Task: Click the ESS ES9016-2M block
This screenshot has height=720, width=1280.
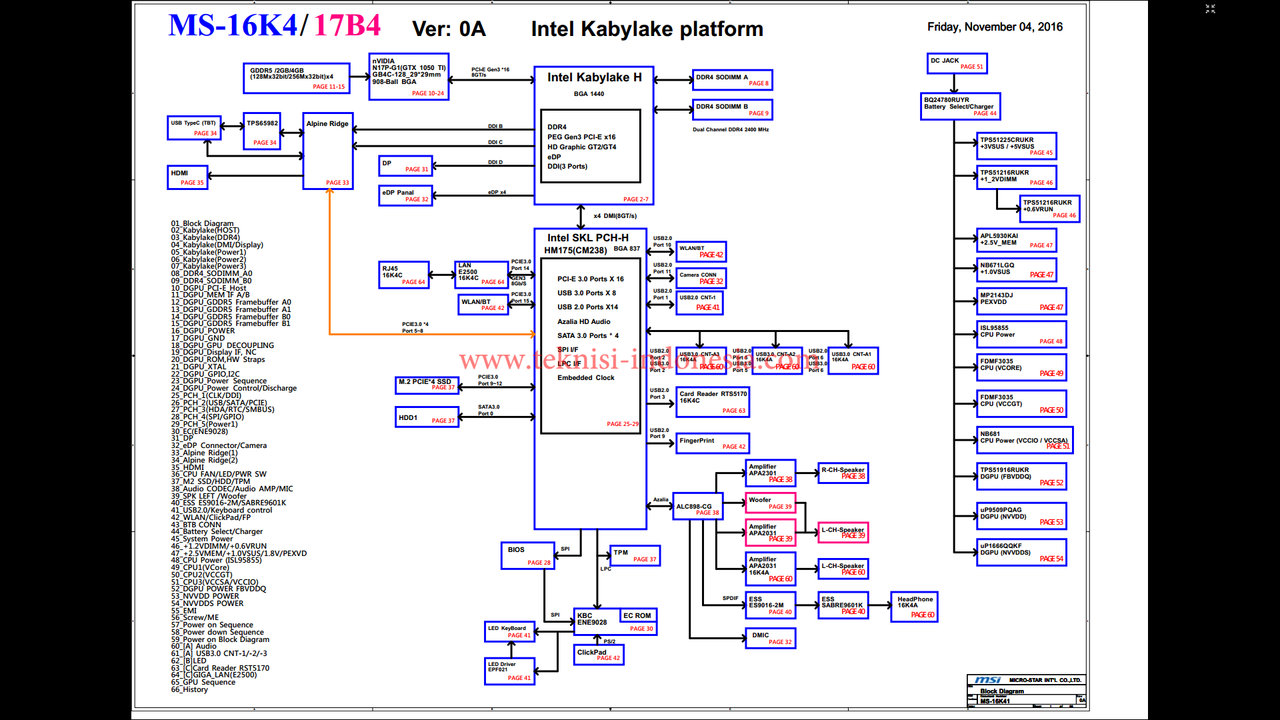Action: click(x=770, y=605)
